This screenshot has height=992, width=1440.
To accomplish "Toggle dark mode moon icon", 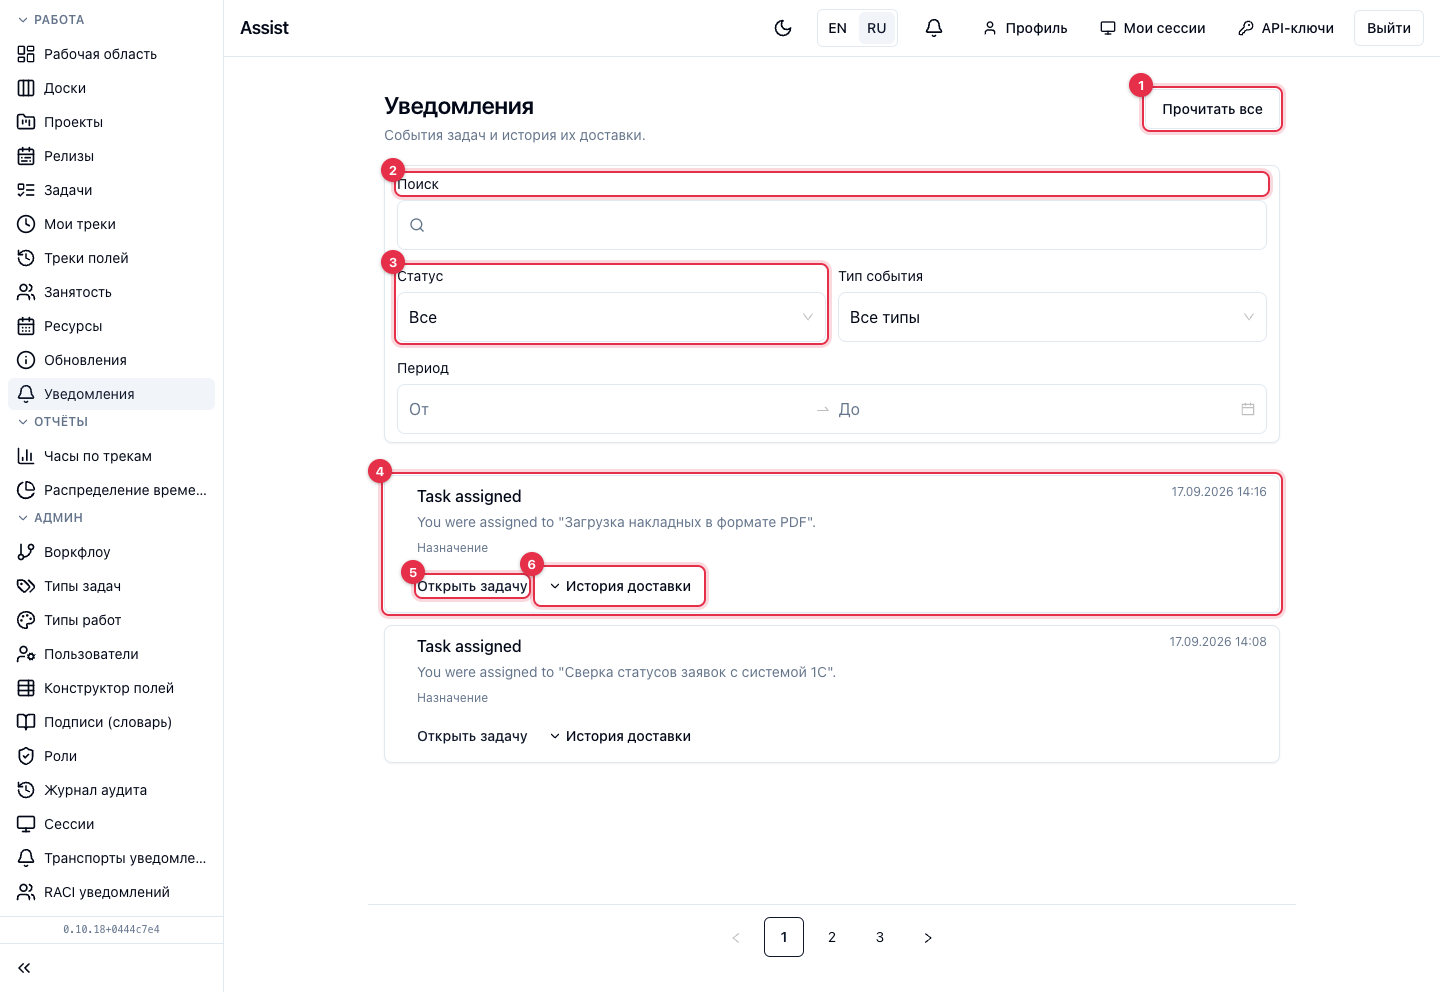I will point(783,28).
